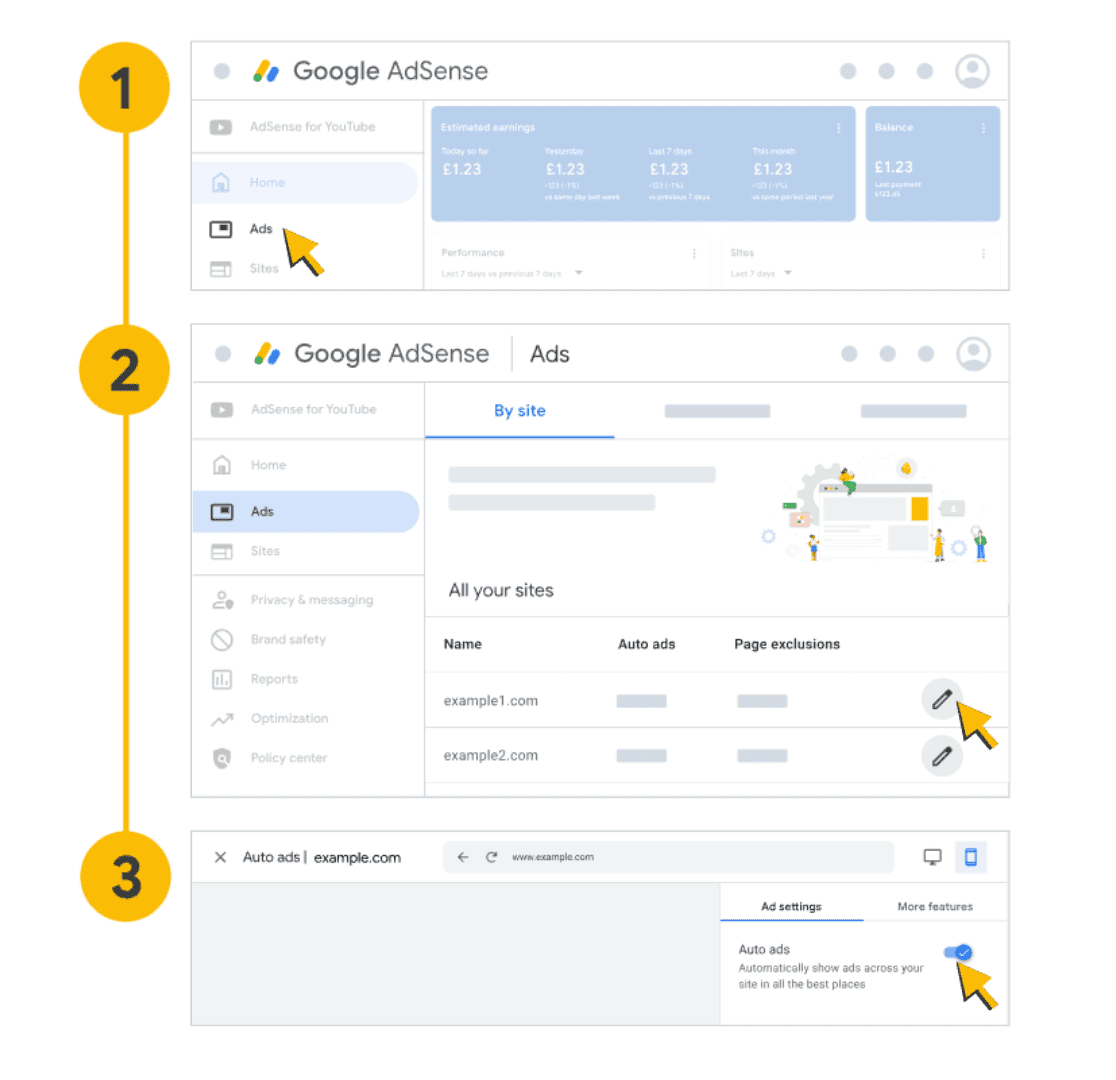Open Optimization in the sidebar
1116x1080 pixels.
coord(289,718)
